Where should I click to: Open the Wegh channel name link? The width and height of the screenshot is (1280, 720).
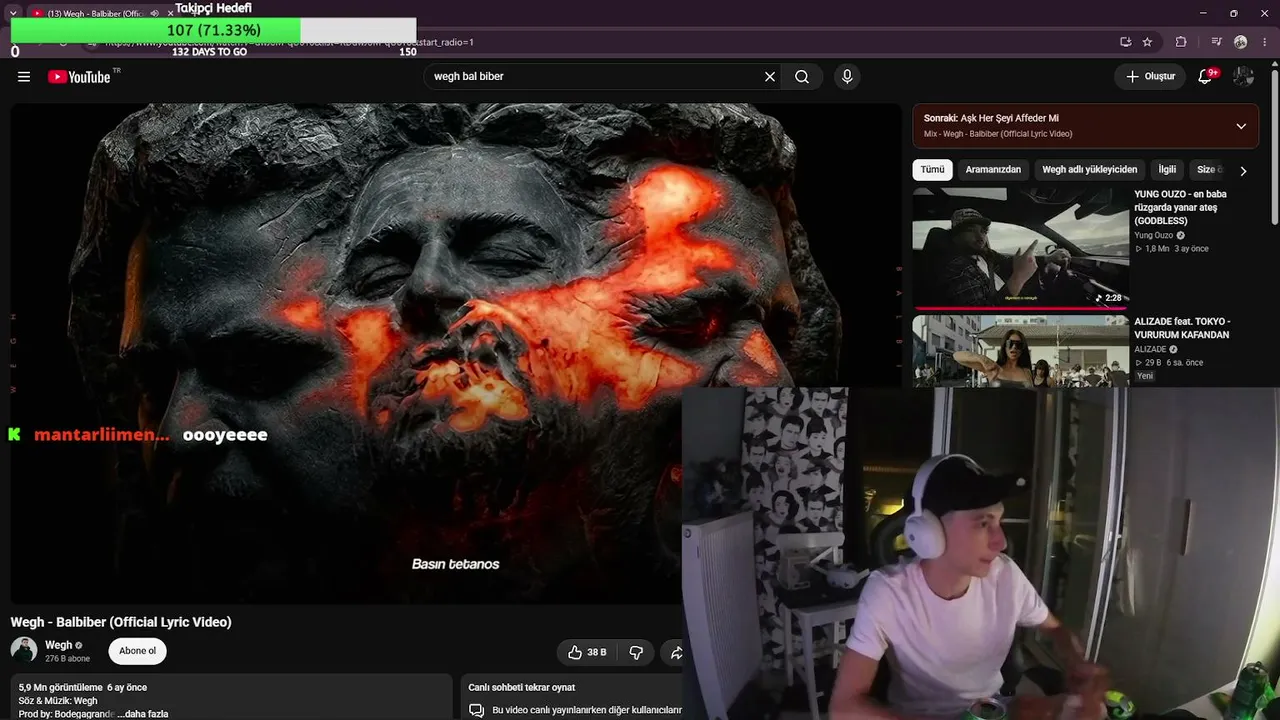(x=59, y=645)
